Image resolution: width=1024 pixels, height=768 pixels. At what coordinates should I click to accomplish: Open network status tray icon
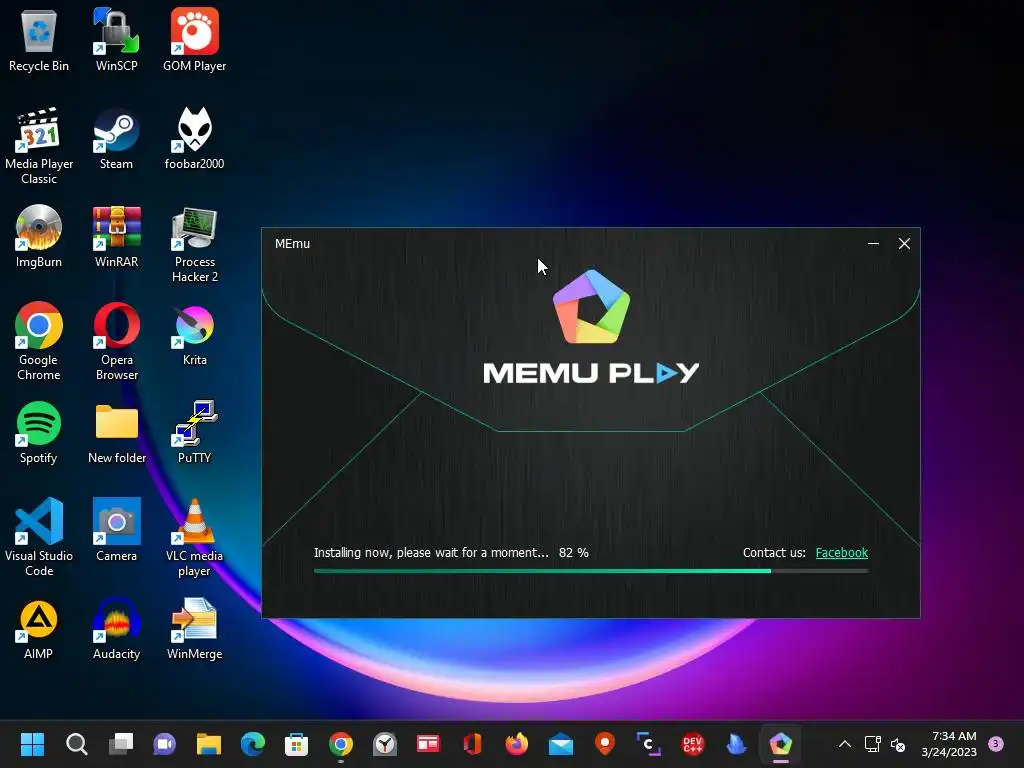(x=872, y=744)
